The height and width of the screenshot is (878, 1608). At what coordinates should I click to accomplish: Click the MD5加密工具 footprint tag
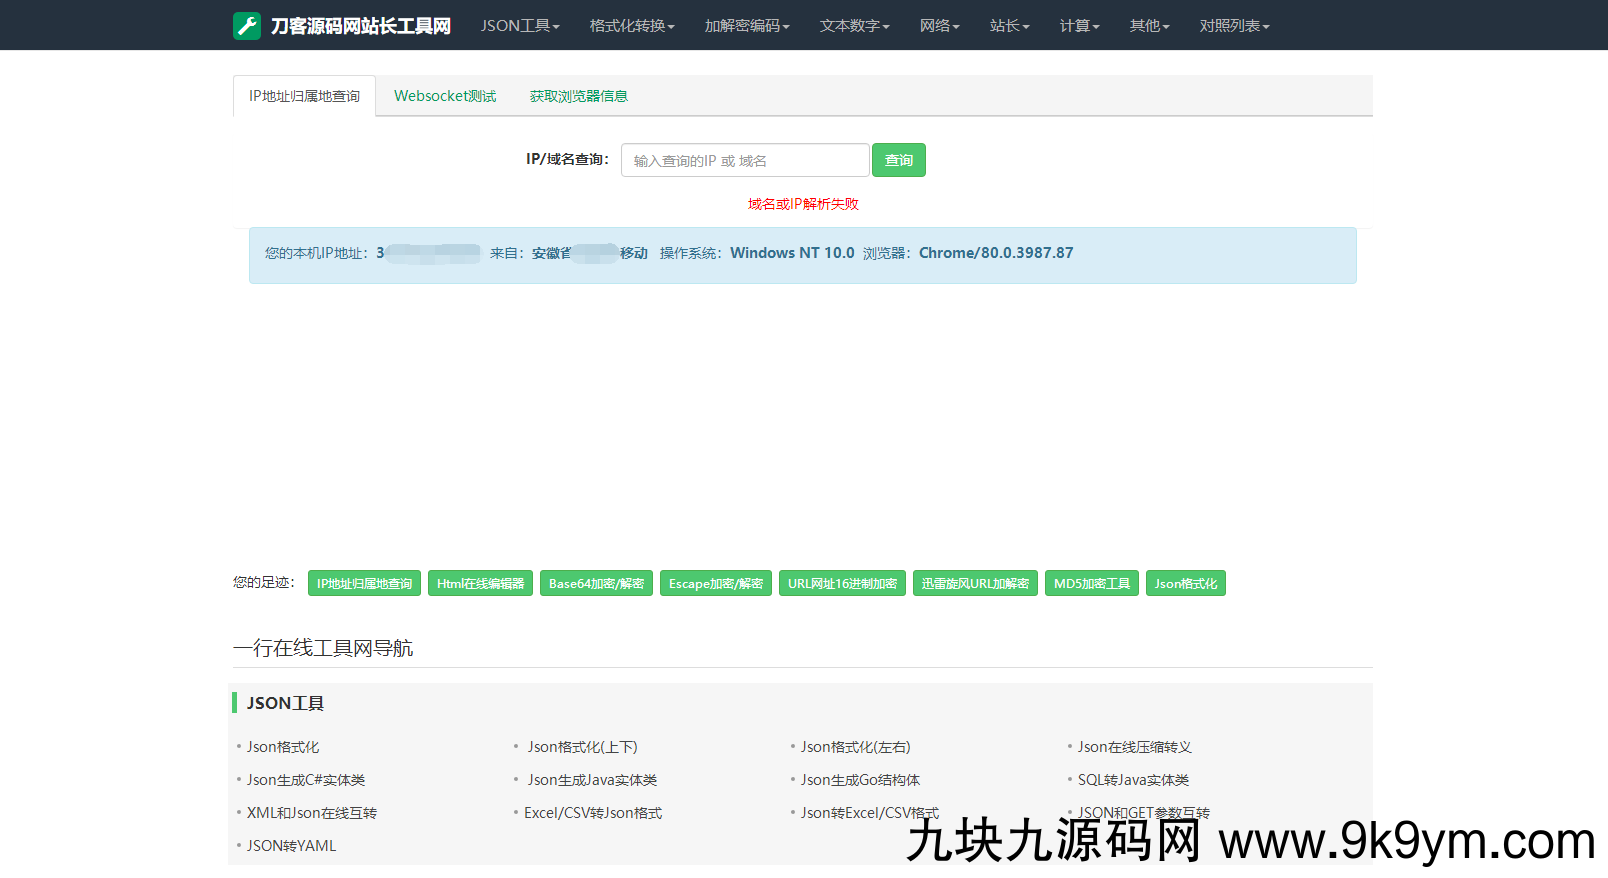pyautogui.click(x=1091, y=583)
